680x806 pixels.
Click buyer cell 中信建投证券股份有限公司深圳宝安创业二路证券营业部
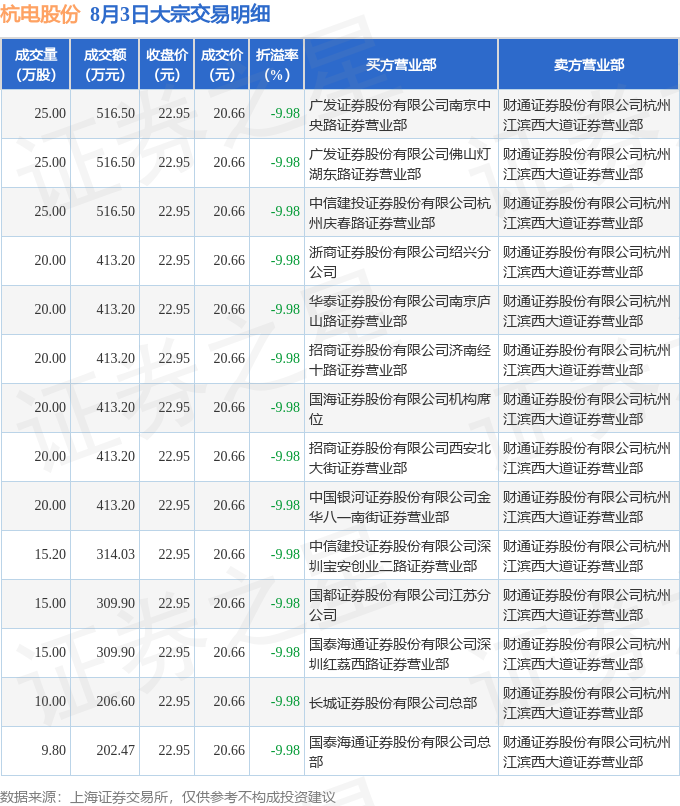(x=401, y=556)
